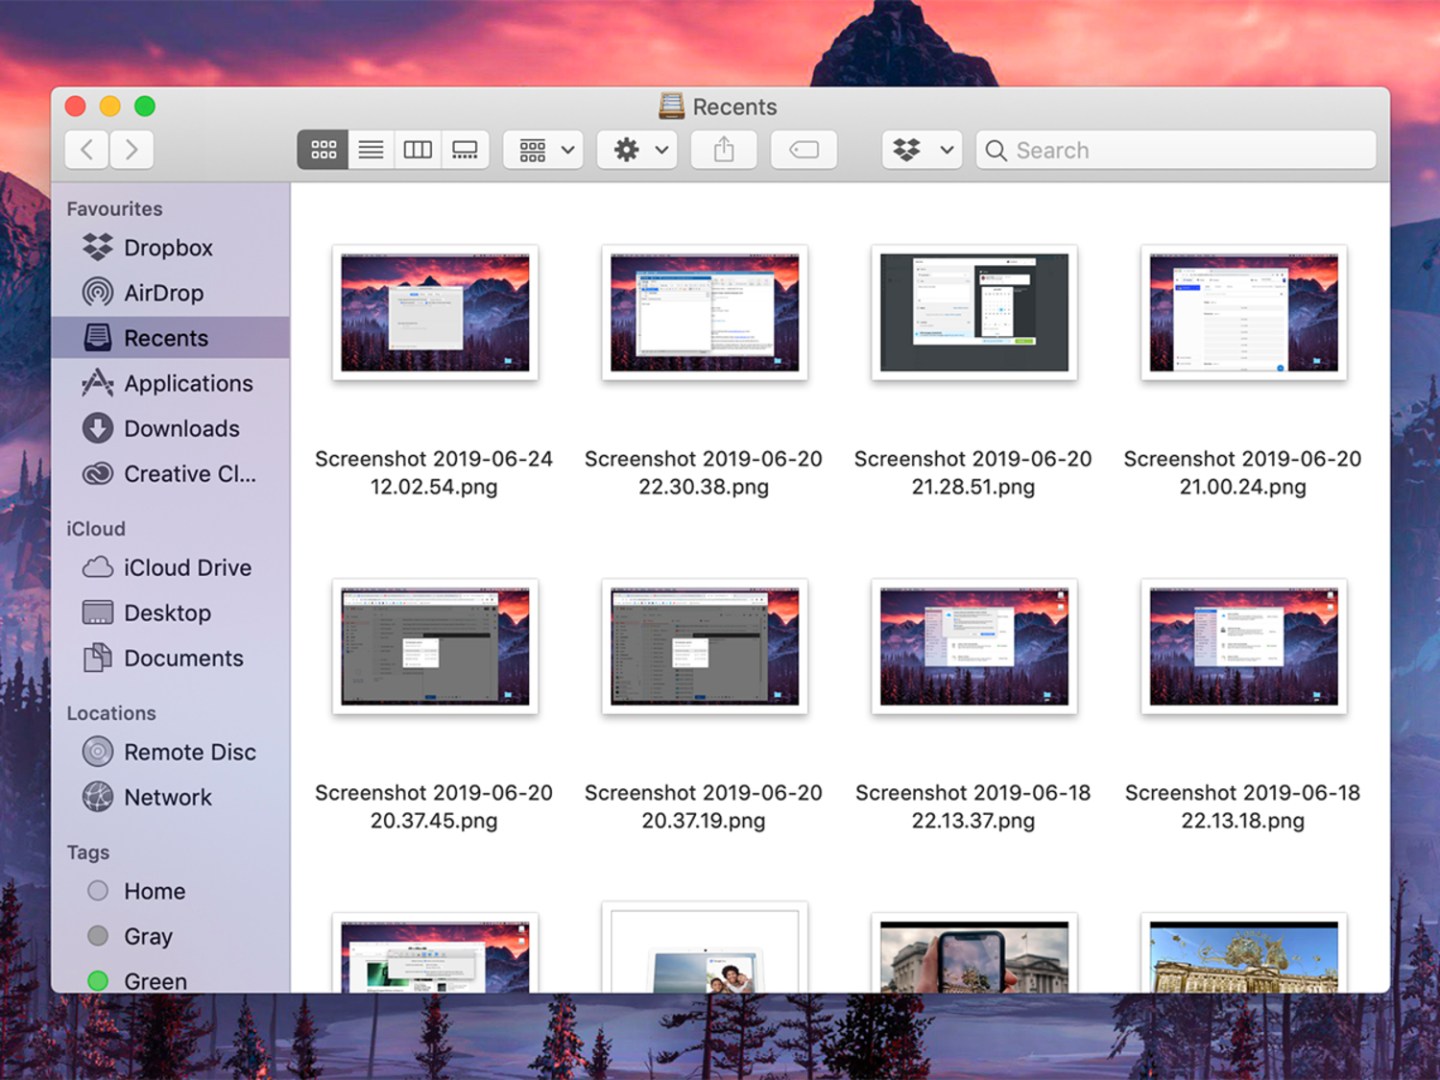Screen dimensions: 1440x1080
Task: Select Applications in the sidebar
Action: coord(189,383)
